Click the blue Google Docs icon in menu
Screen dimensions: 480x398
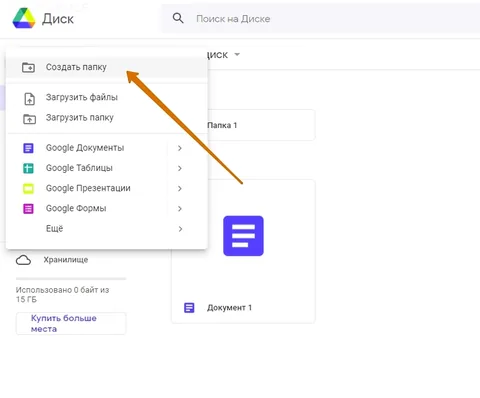pos(28,148)
